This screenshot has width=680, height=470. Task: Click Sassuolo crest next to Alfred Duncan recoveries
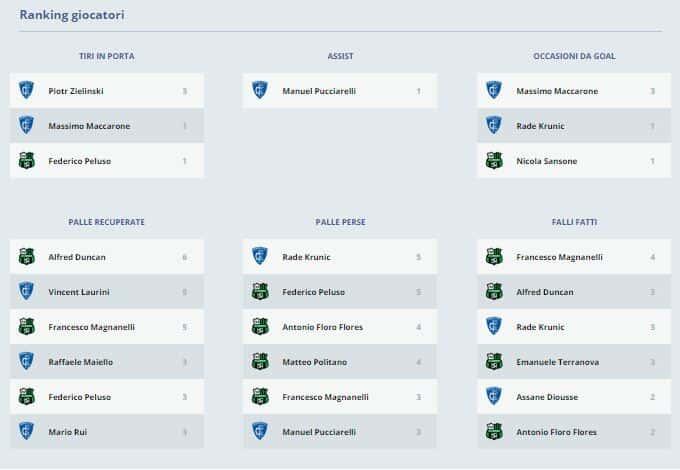27,257
